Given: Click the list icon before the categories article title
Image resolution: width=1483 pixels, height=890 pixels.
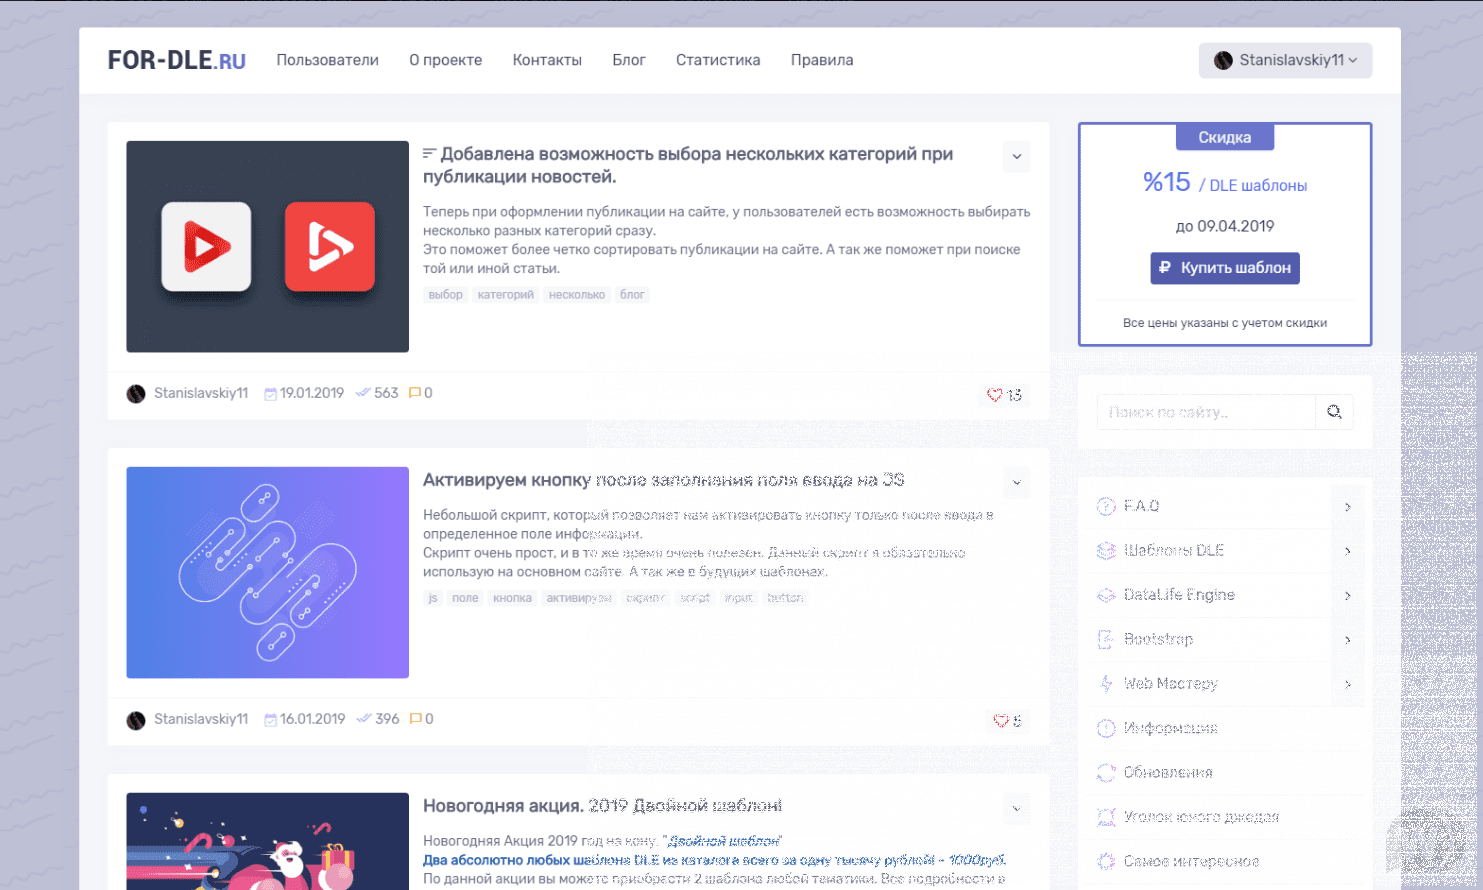Looking at the screenshot, I should click(430, 154).
